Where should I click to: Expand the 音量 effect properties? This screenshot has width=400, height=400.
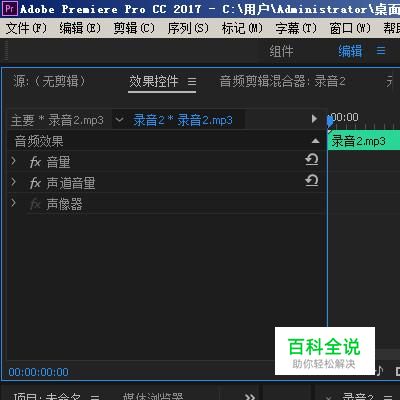(13, 161)
